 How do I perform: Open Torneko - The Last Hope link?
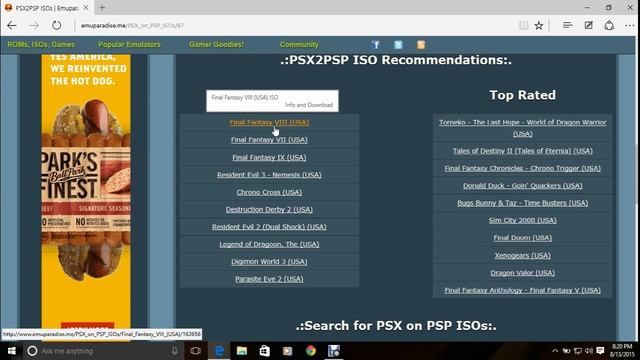523,128
